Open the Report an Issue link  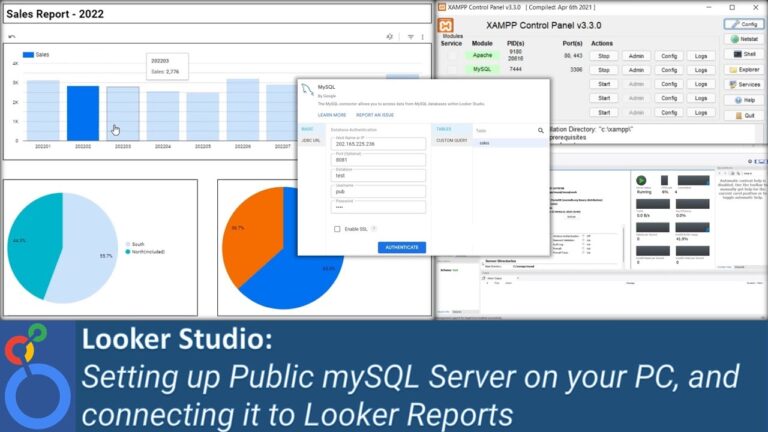(375, 115)
